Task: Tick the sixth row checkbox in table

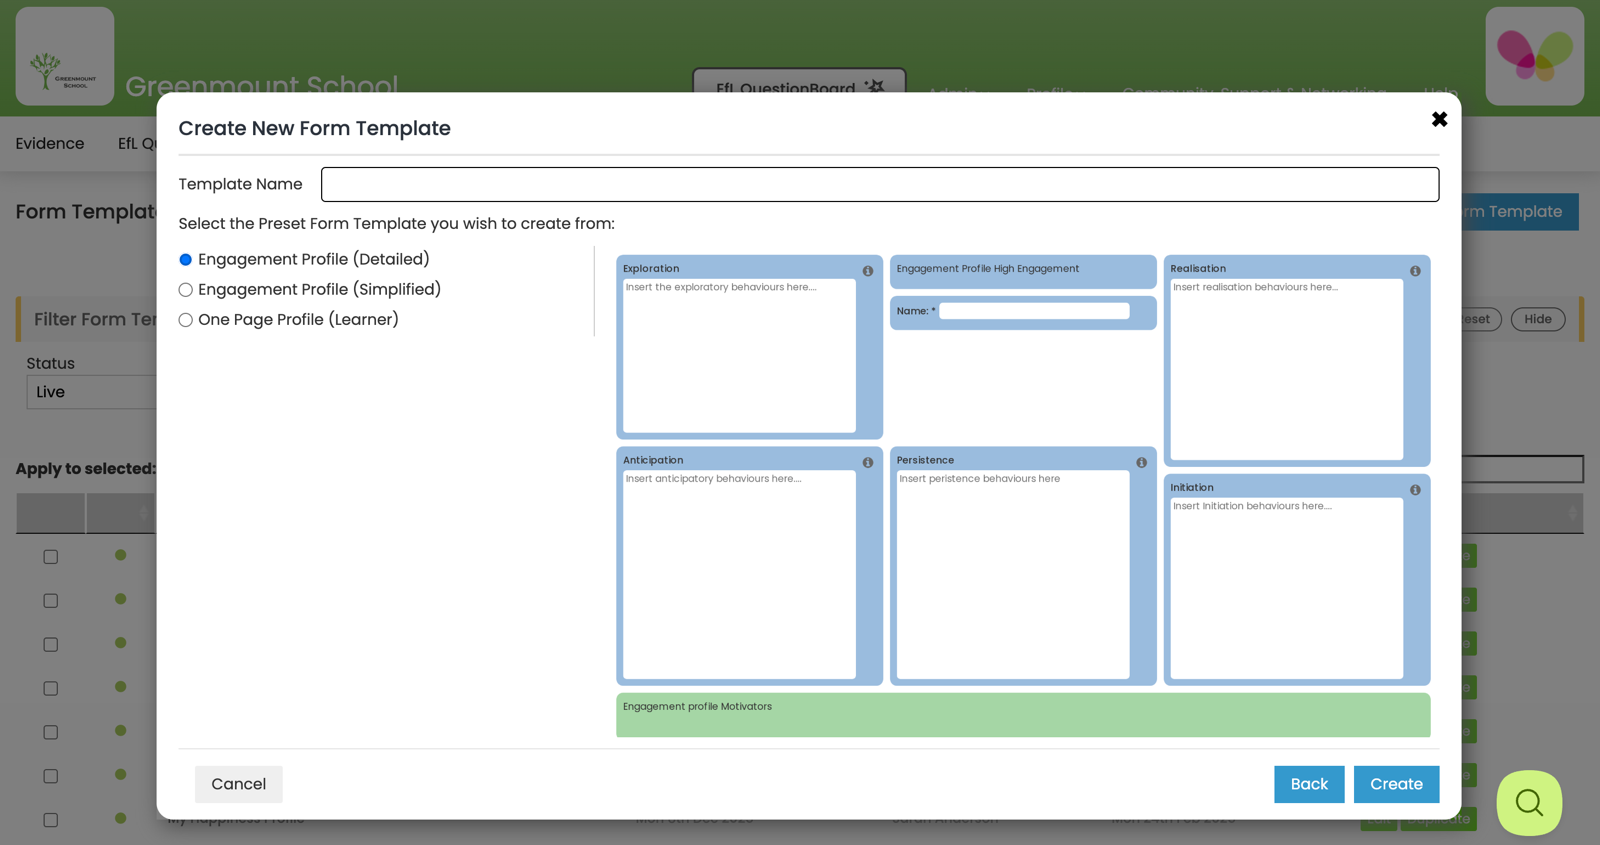Action: coord(51,776)
